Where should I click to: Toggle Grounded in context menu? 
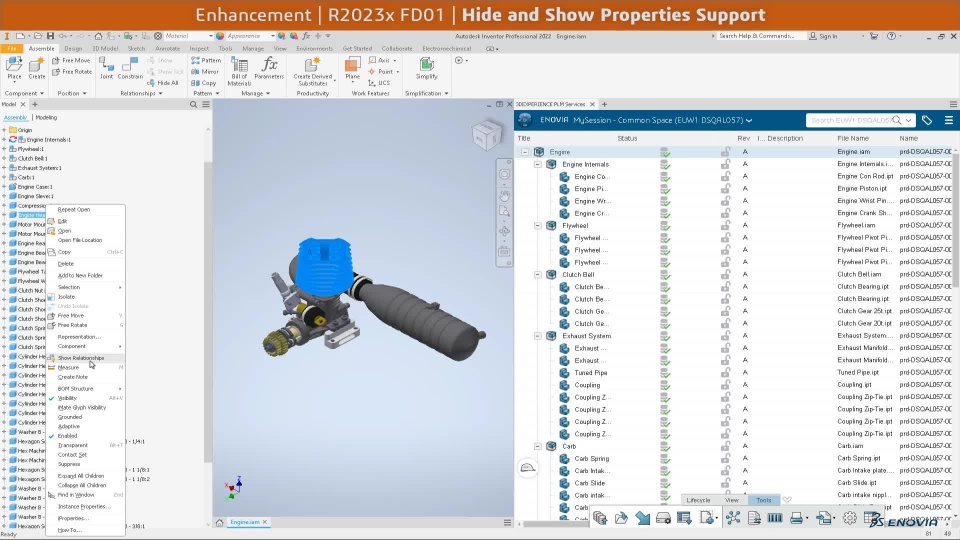tap(70, 417)
